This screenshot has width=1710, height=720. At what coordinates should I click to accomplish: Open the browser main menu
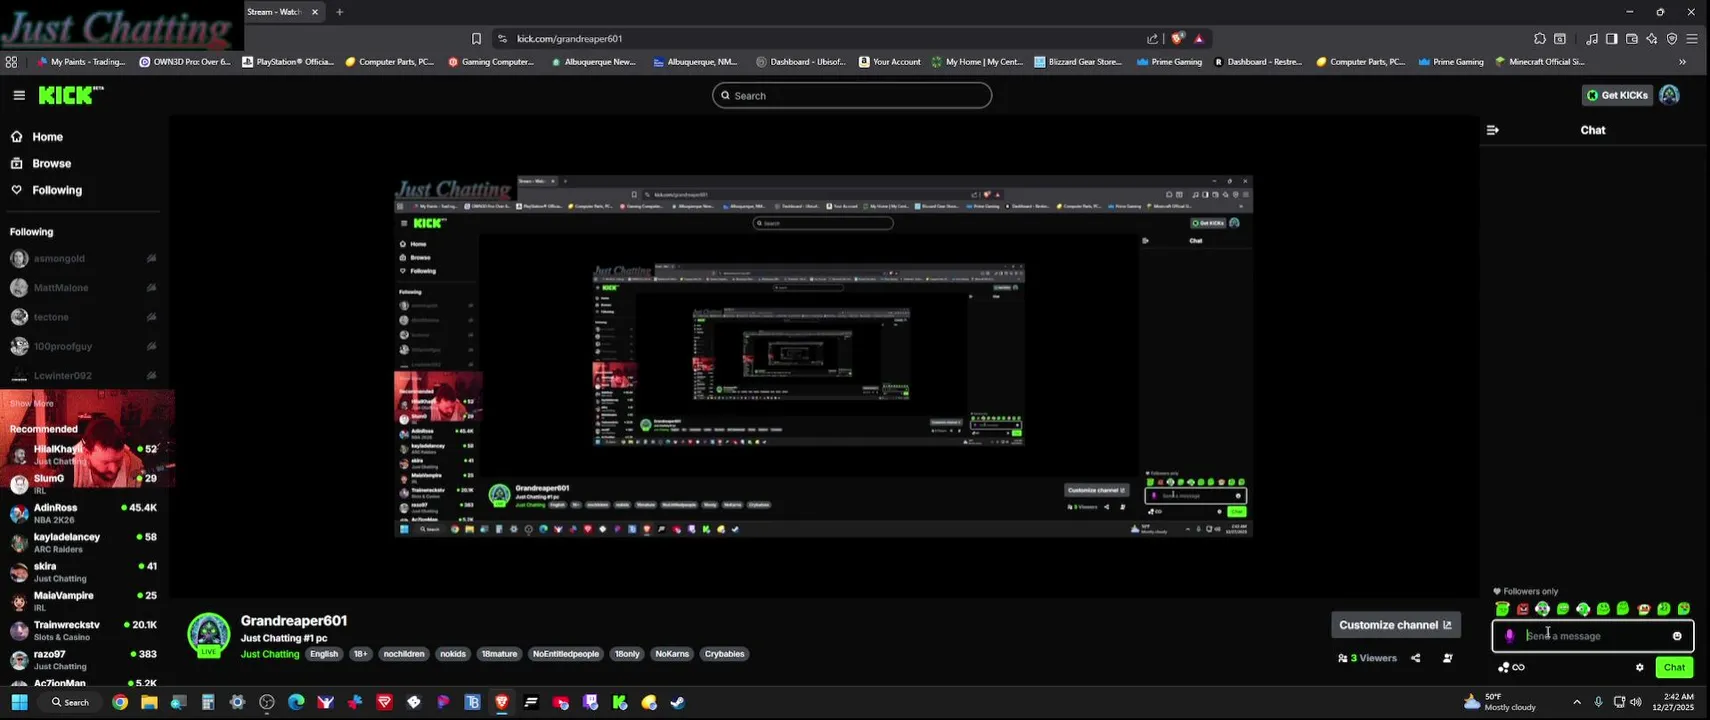point(1692,39)
